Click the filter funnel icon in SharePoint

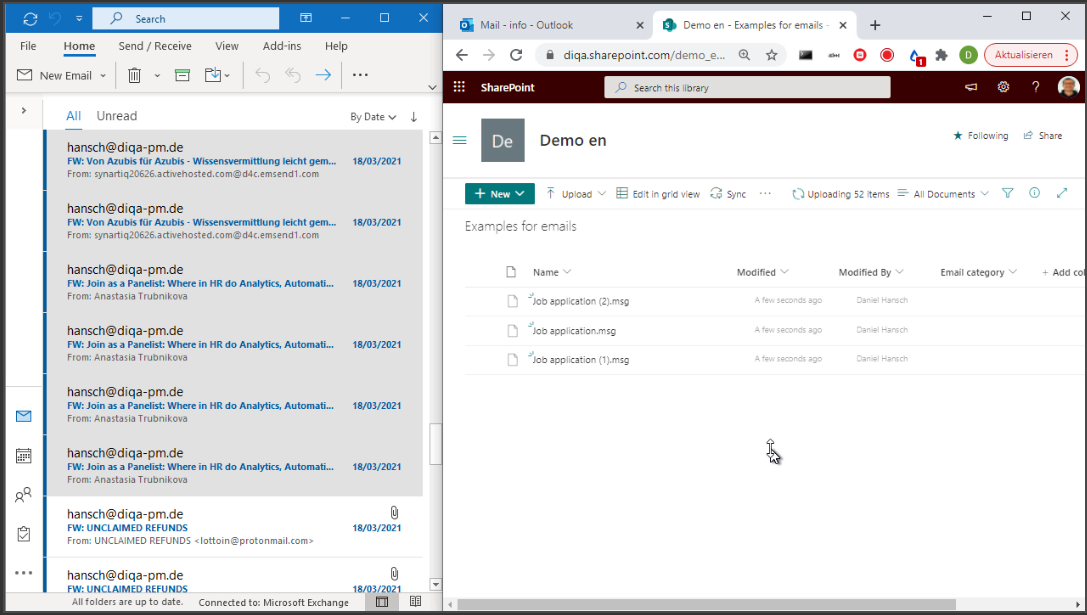click(x=1007, y=193)
